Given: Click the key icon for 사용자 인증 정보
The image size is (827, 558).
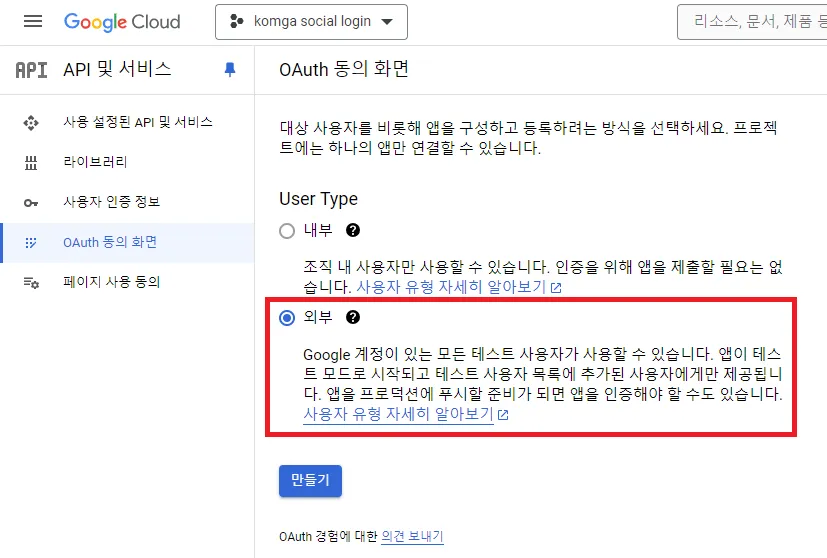Looking at the screenshot, I should pyautogui.click(x=31, y=202).
